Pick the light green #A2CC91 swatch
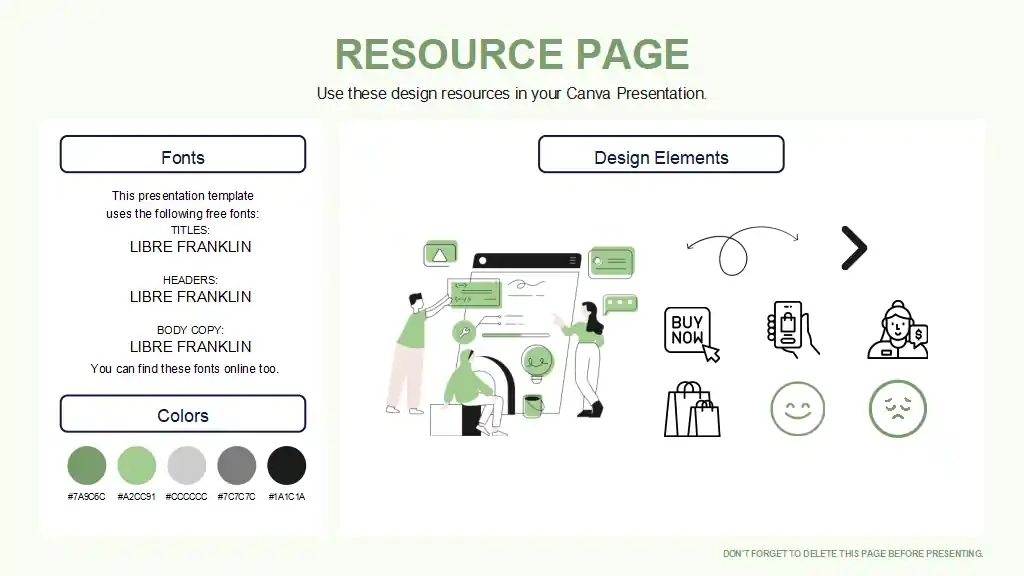 coord(136,466)
